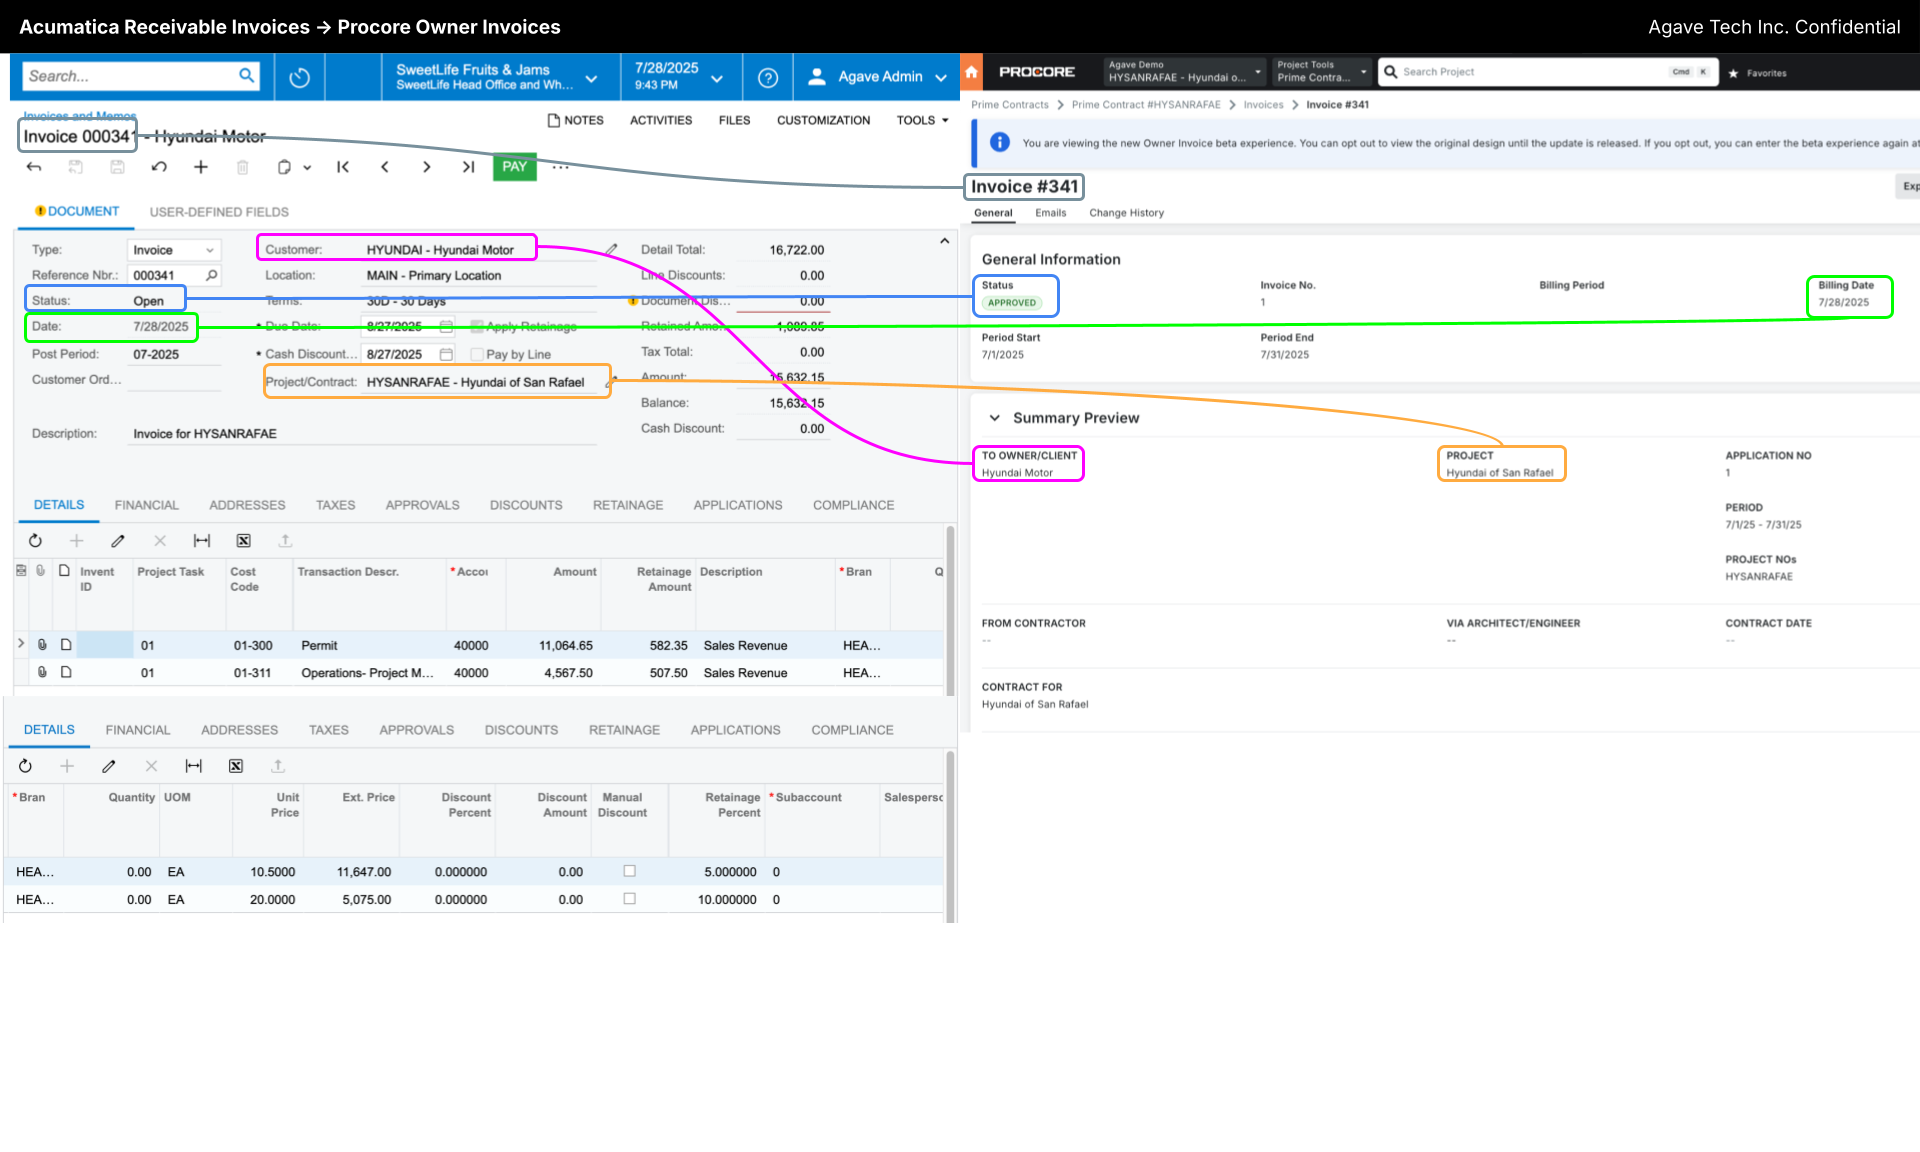Switch to USER-DEFINED FIELDS tab
Image resolution: width=1920 pixels, height=1152 pixels.
219,212
